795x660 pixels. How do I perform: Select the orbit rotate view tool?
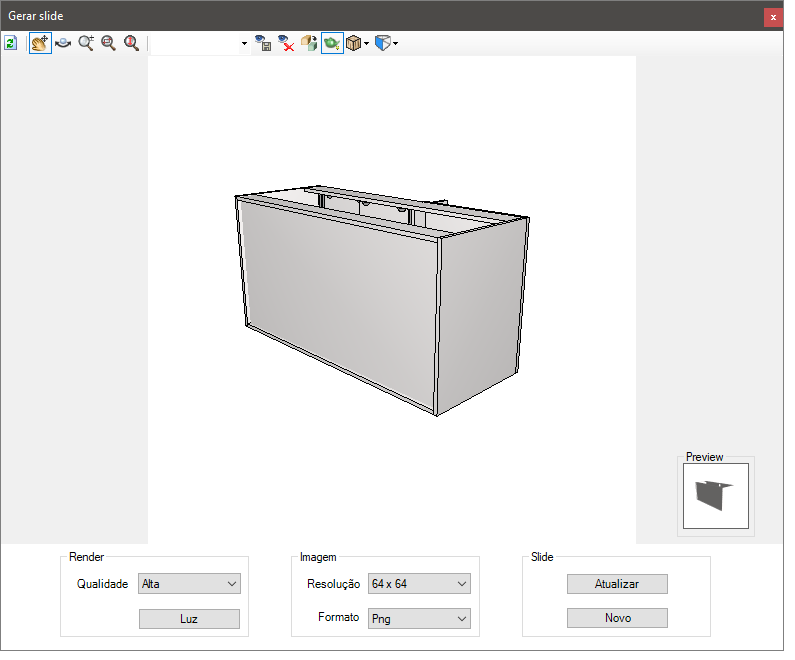(x=63, y=43)
